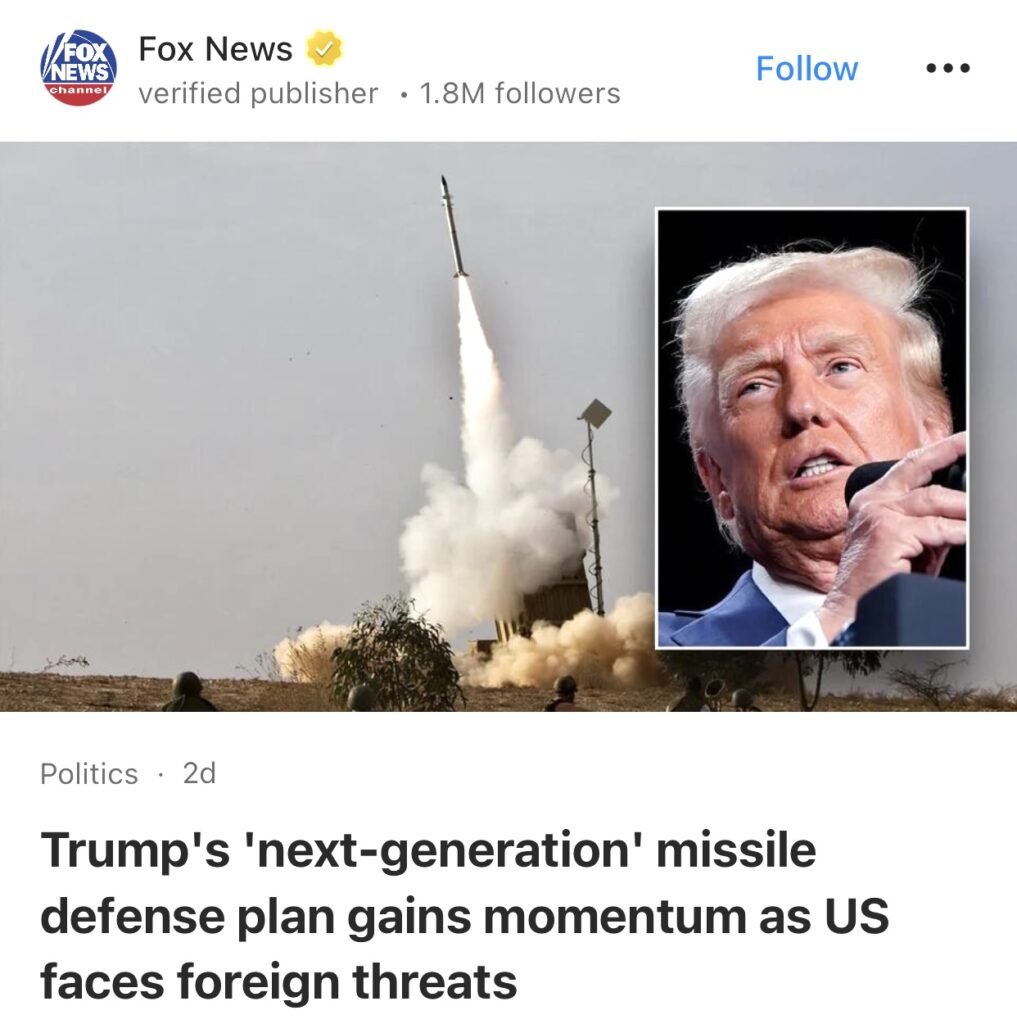1017x1024 pixels.
Task: Open the Fox News publisher name
Action: pyautogui.click(x=216, y=49)
